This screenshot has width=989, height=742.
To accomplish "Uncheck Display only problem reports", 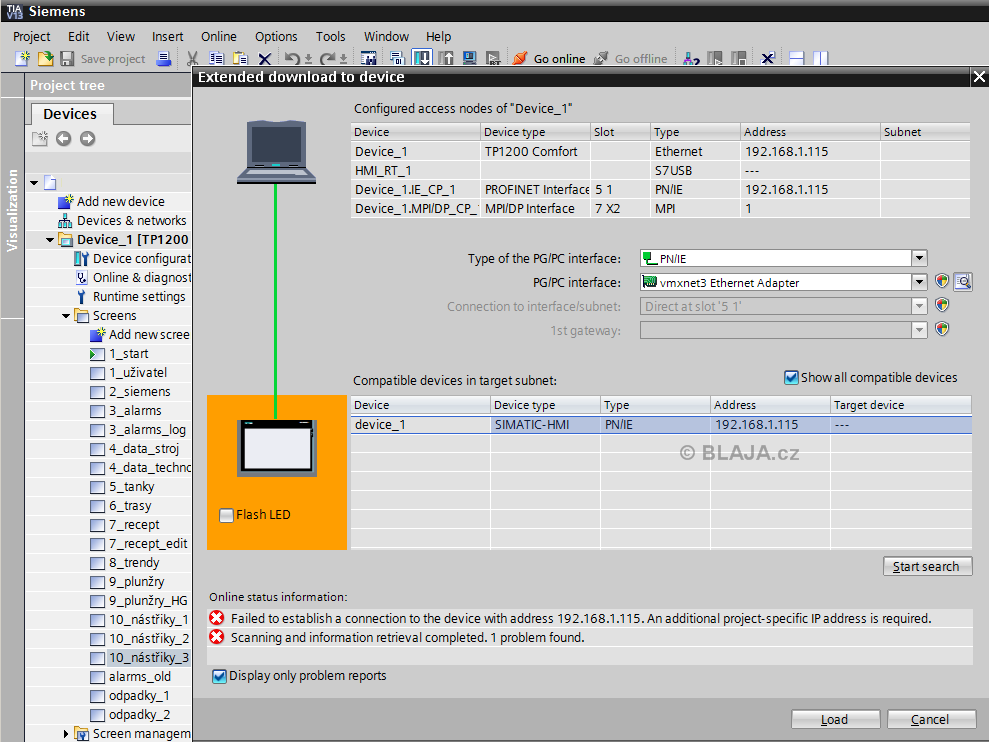I will coord(219,676).
